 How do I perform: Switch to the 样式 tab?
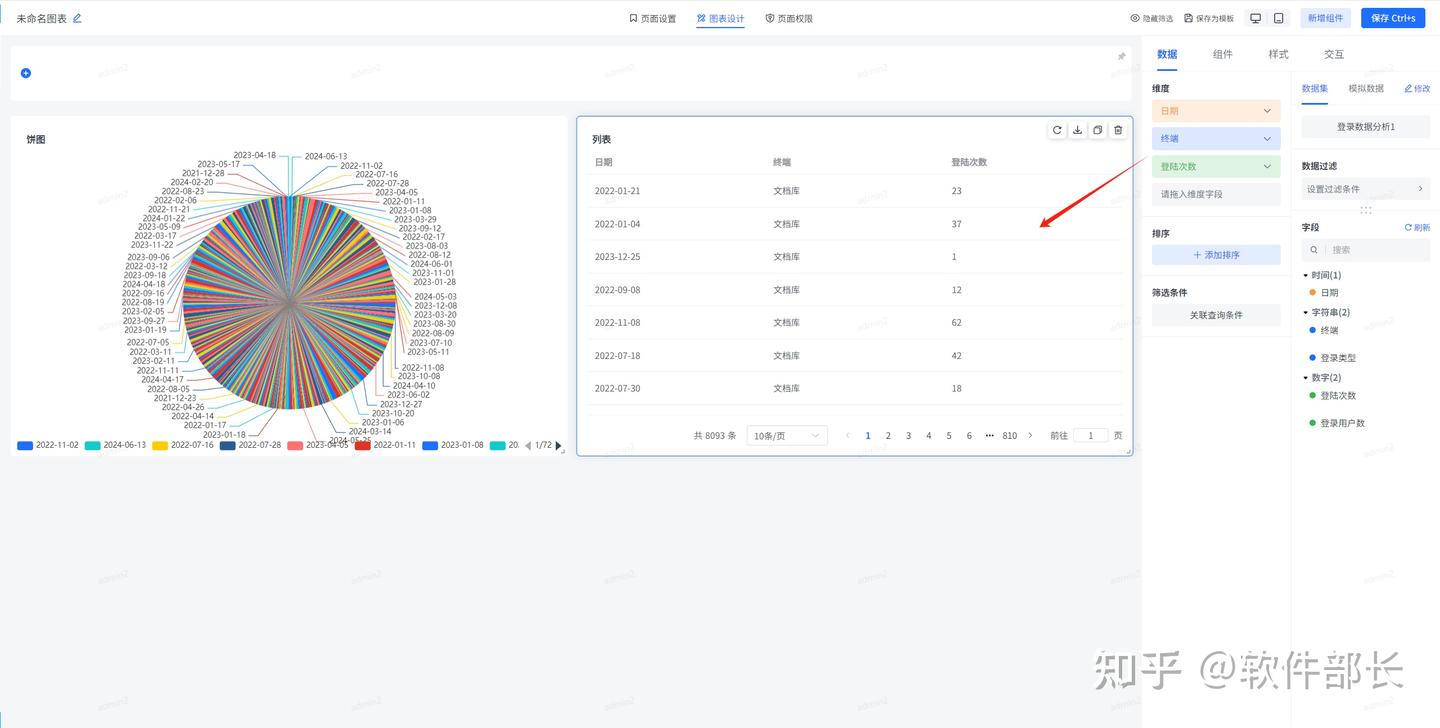pos(1278,54)
